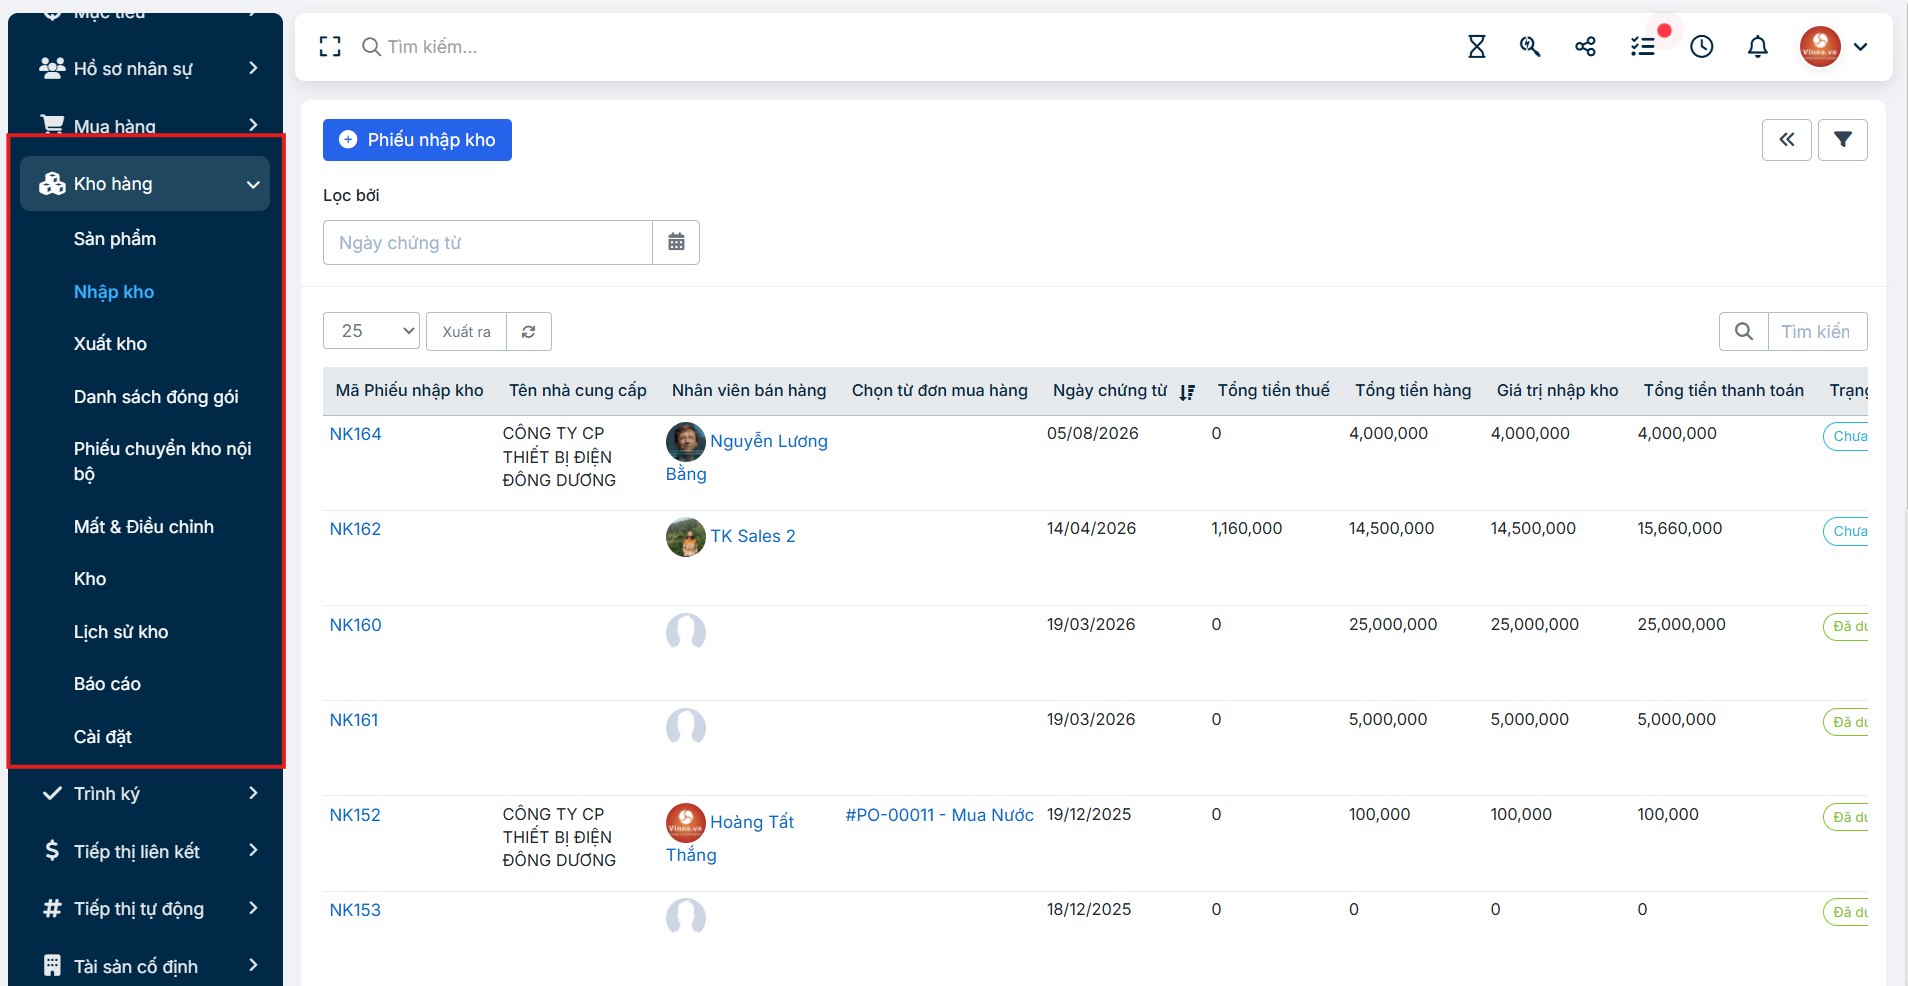
Task: Click the Phiếu nhập kho button
Action: coord(417,140)
